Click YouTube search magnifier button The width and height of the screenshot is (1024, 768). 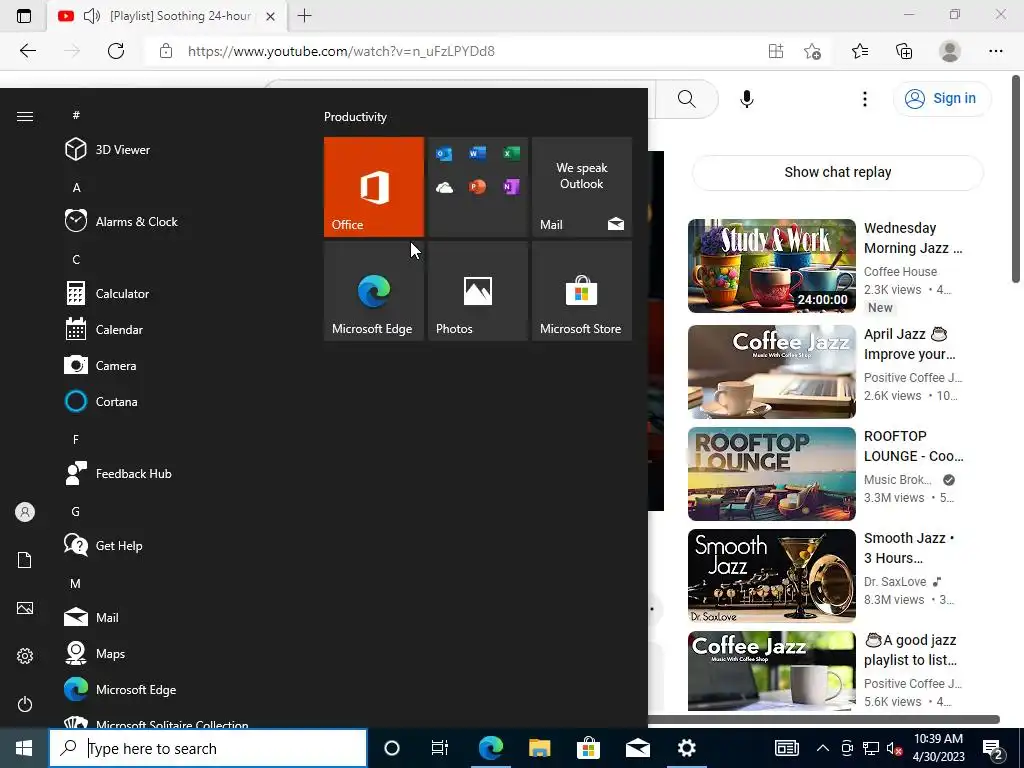pyautogui.click(x=686, y=99)
